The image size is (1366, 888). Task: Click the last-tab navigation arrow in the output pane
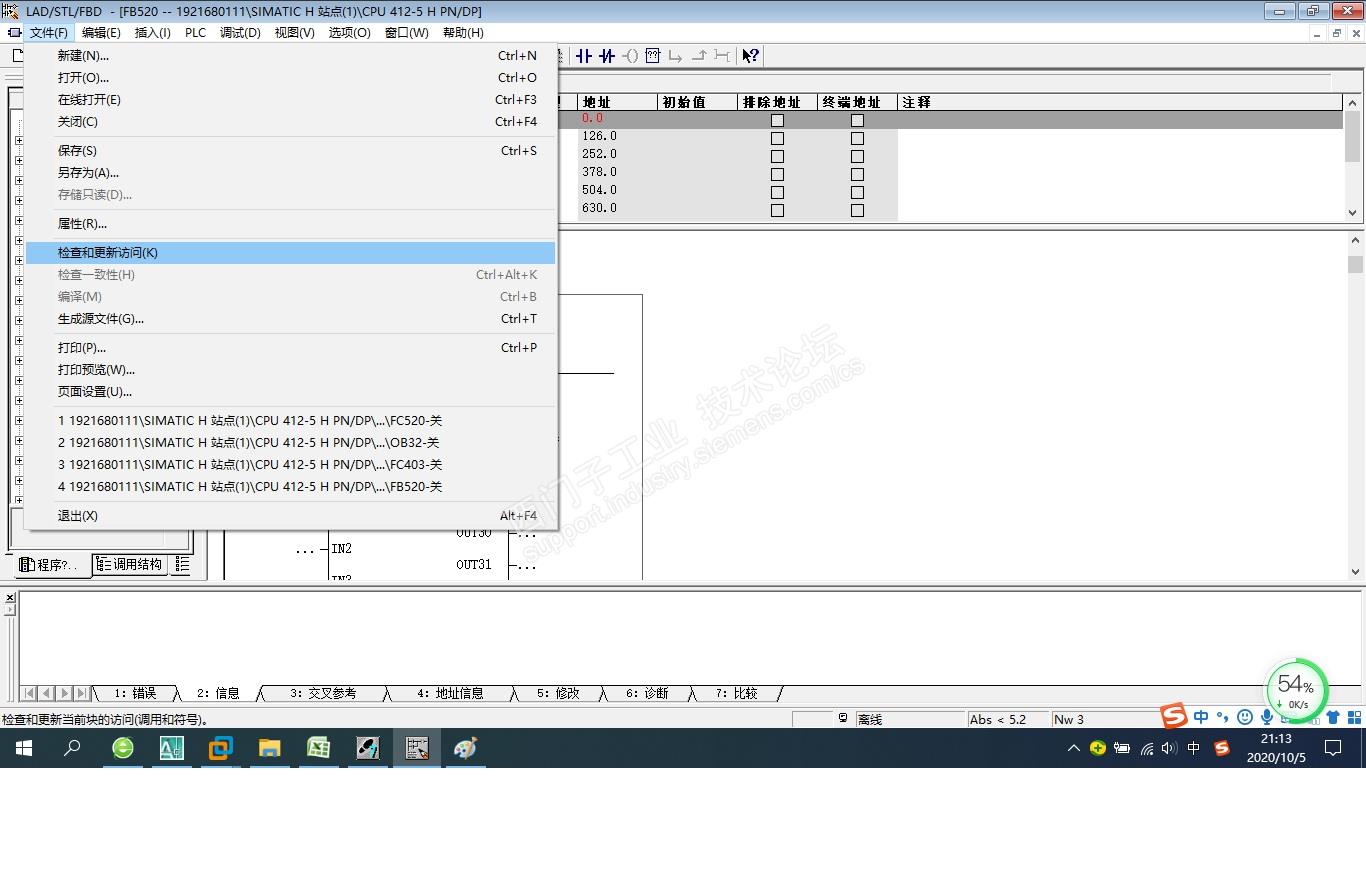pos(82,693)
